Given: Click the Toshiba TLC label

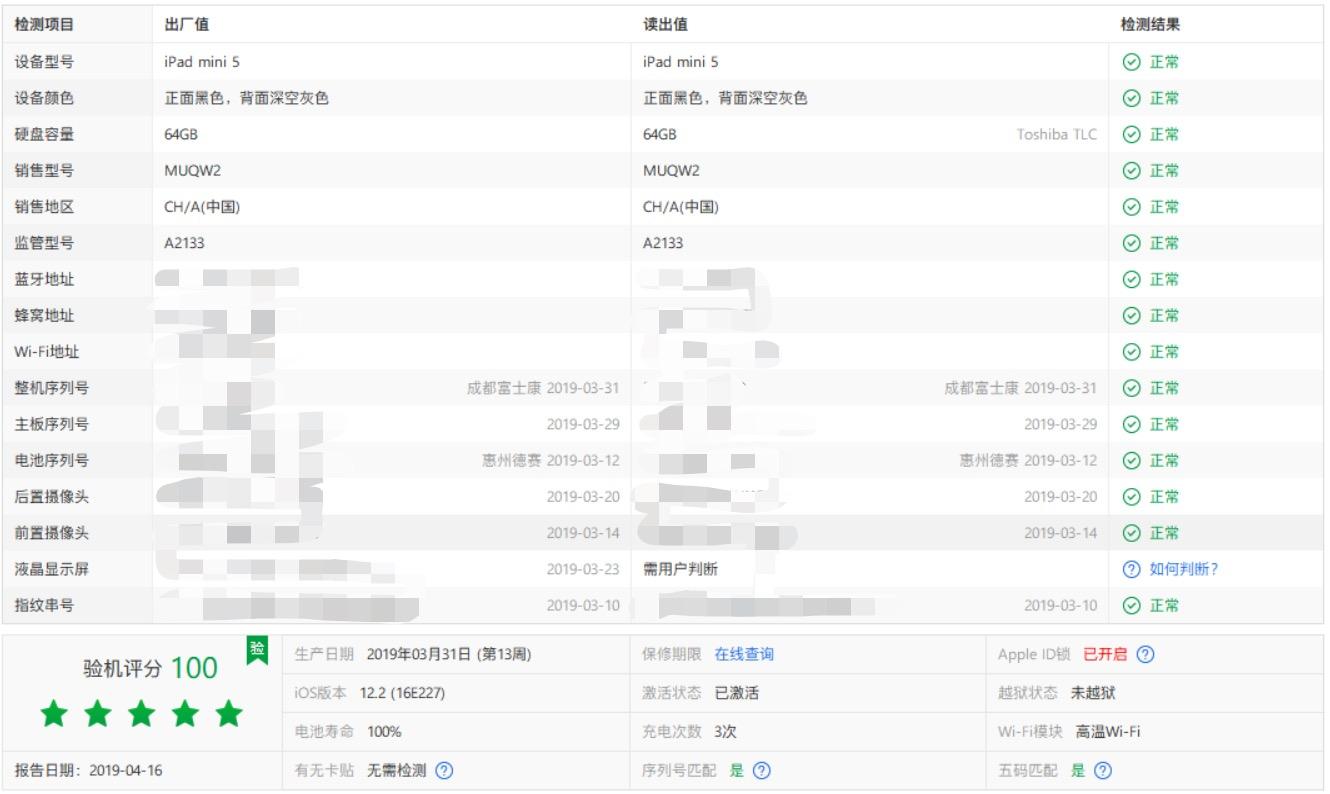Looking at the screenshot, I should (x=1057, y=134).
